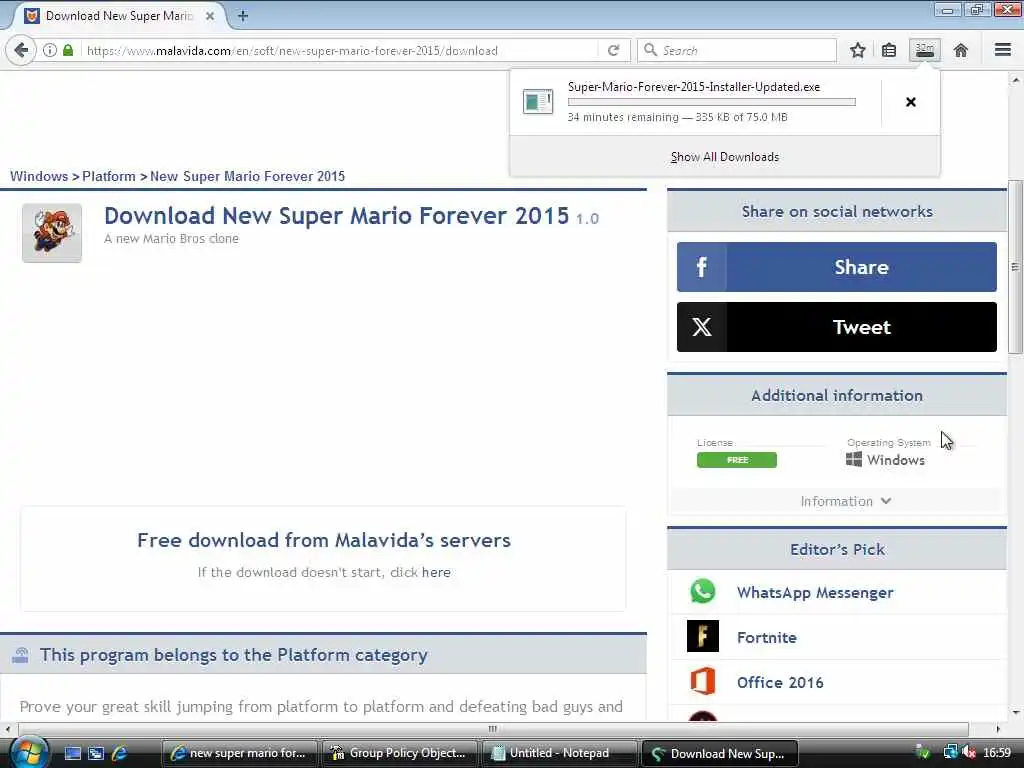The image size is (1024, 768).
Task: Click the vertical scrollbar thumb
Action: pyautogui.click(x=1015, y=267)
